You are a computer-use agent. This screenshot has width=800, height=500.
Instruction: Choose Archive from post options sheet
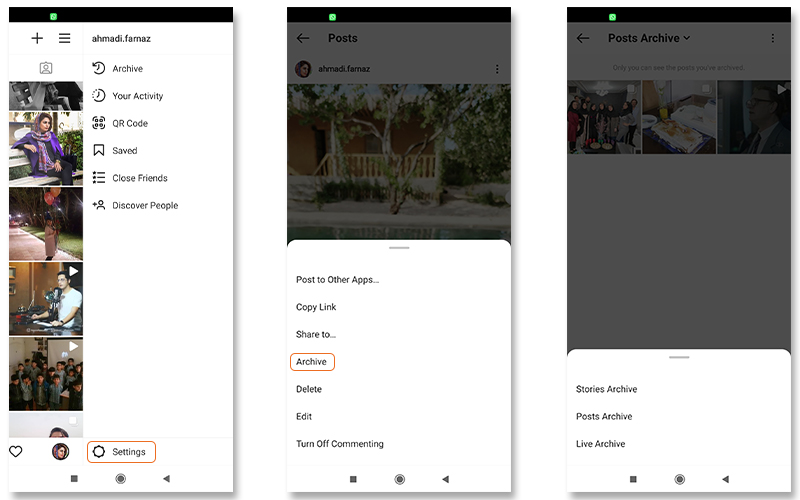[x=312, y=362]
